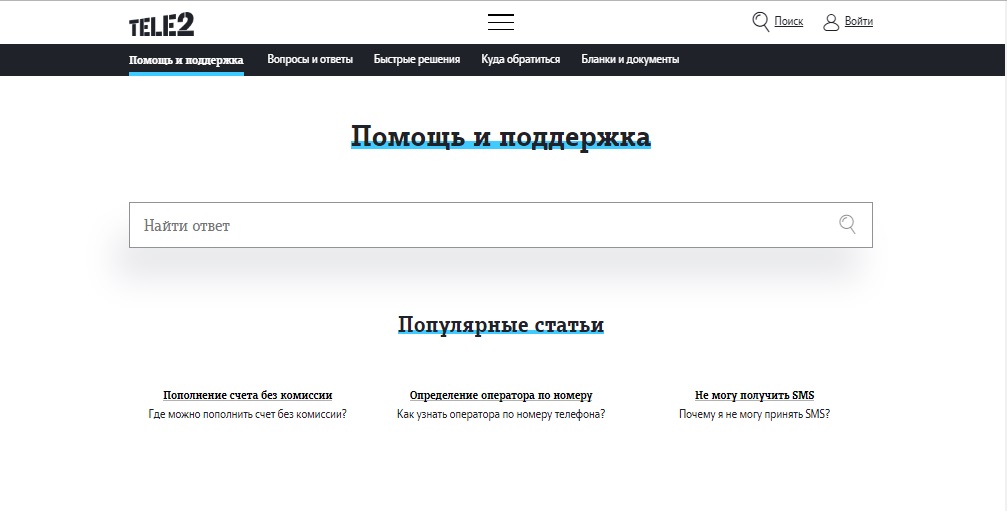Click the Популярные статьи heading

point(500,325)
